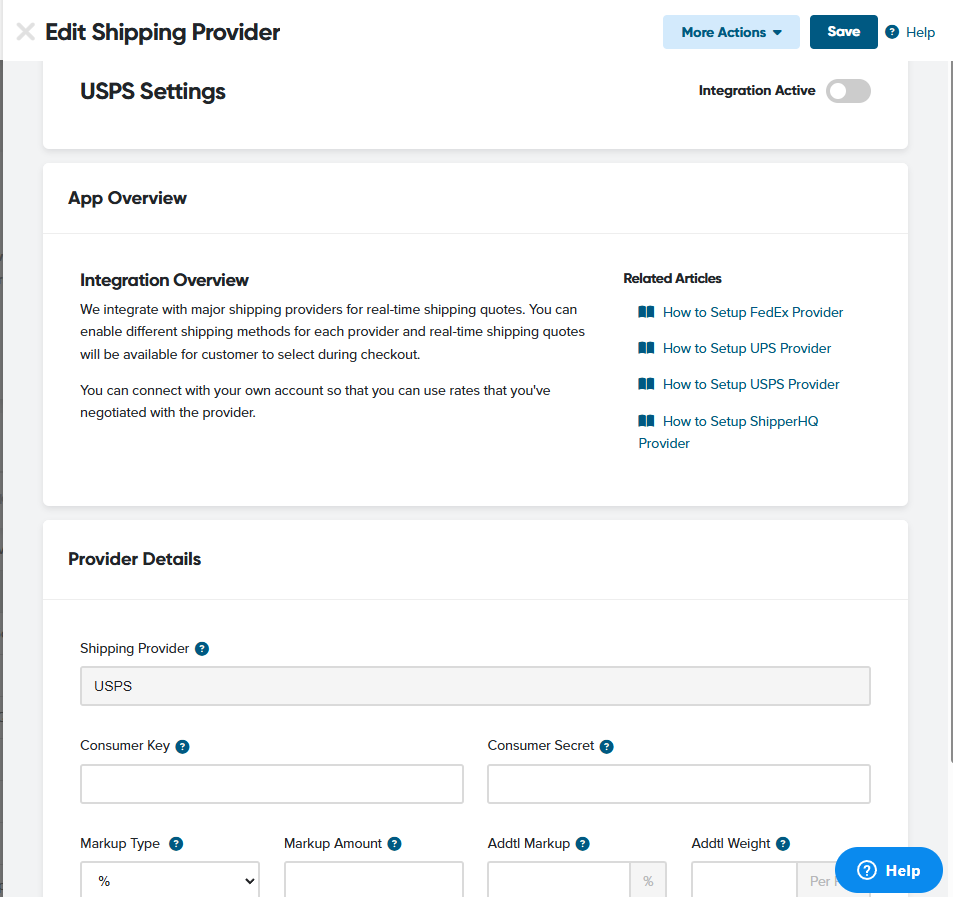Click into the Consumer Secret input field
Viewport: 953px width, 897px height.
[x=678, y=784]
